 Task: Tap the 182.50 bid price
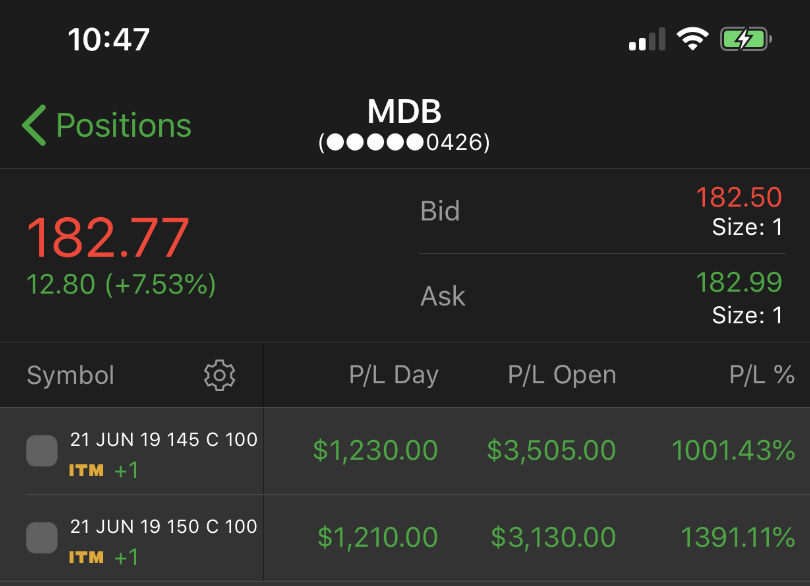(739, 197)
